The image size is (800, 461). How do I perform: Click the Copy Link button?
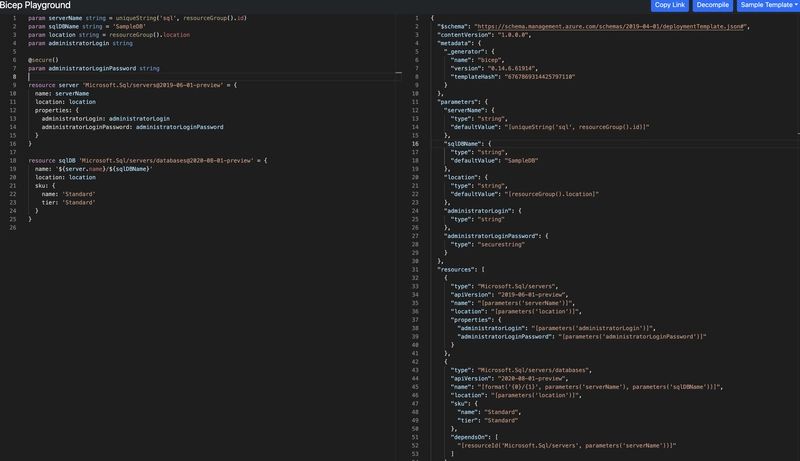(669, 5)
